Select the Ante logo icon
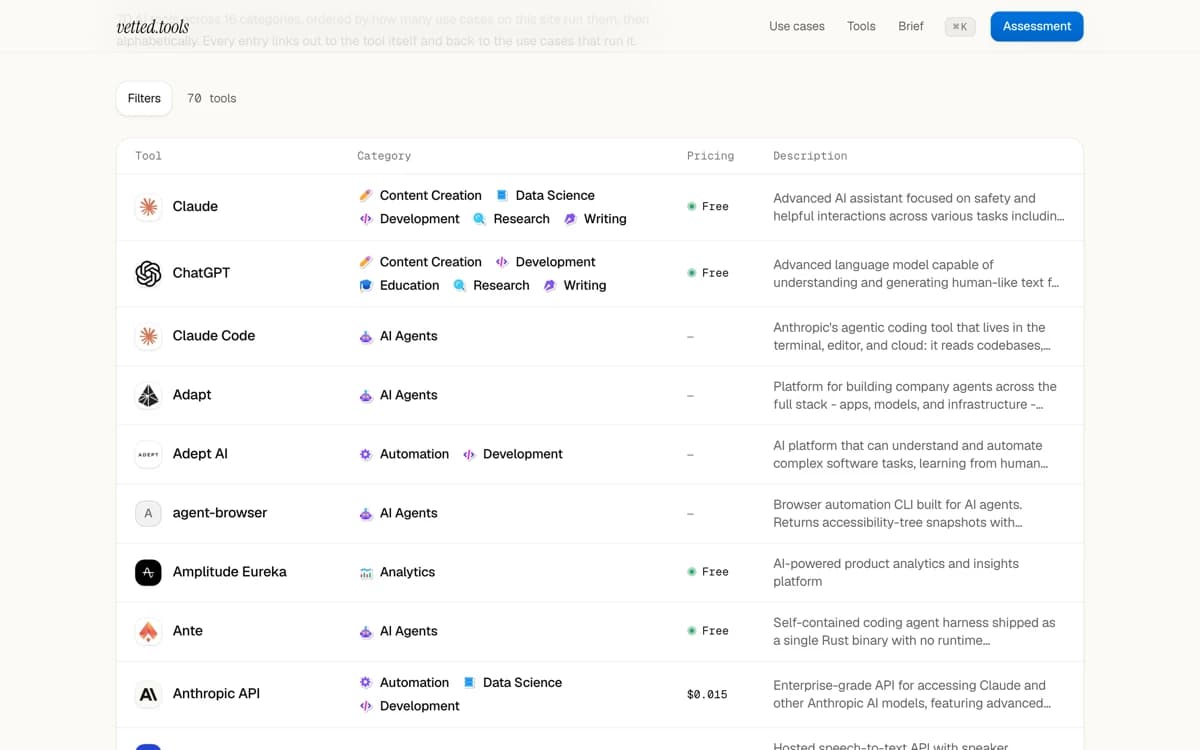This screenshot has height=750, width=1200. point(148,631)
